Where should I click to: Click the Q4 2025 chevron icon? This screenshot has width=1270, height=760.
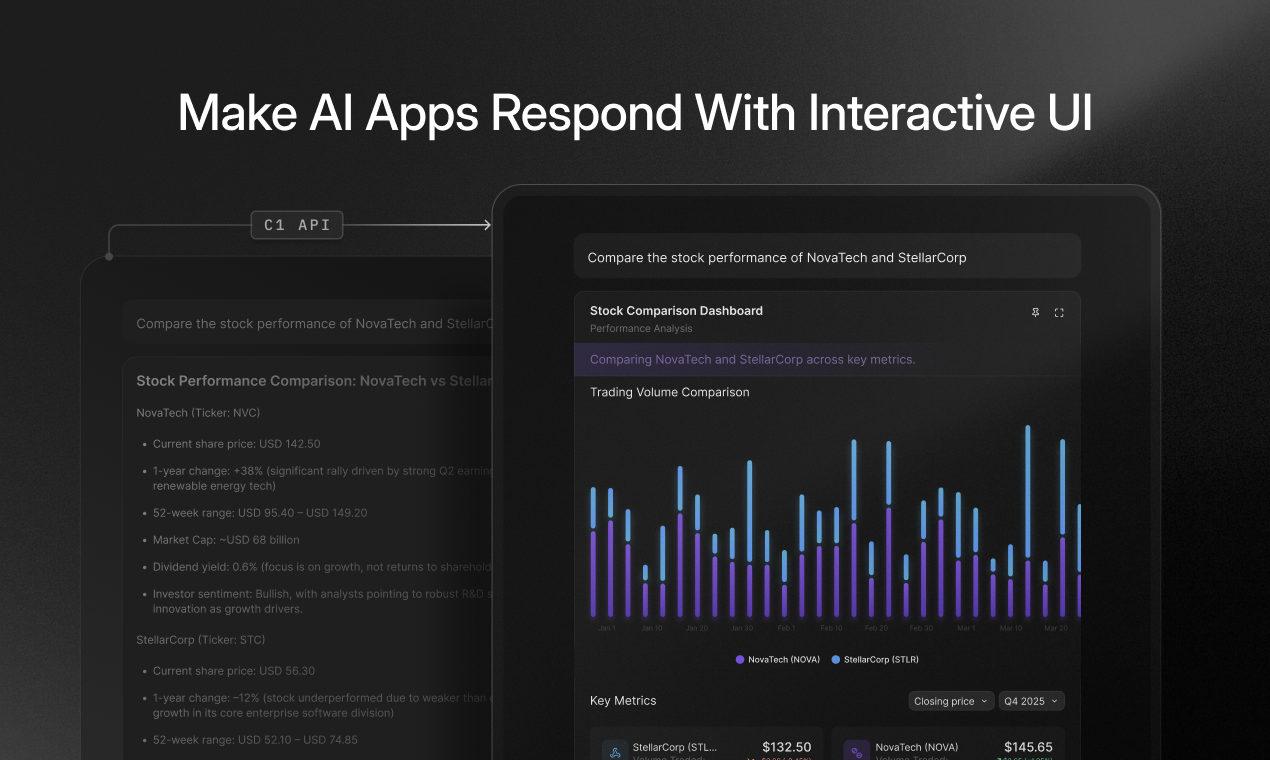[1055, 701]
